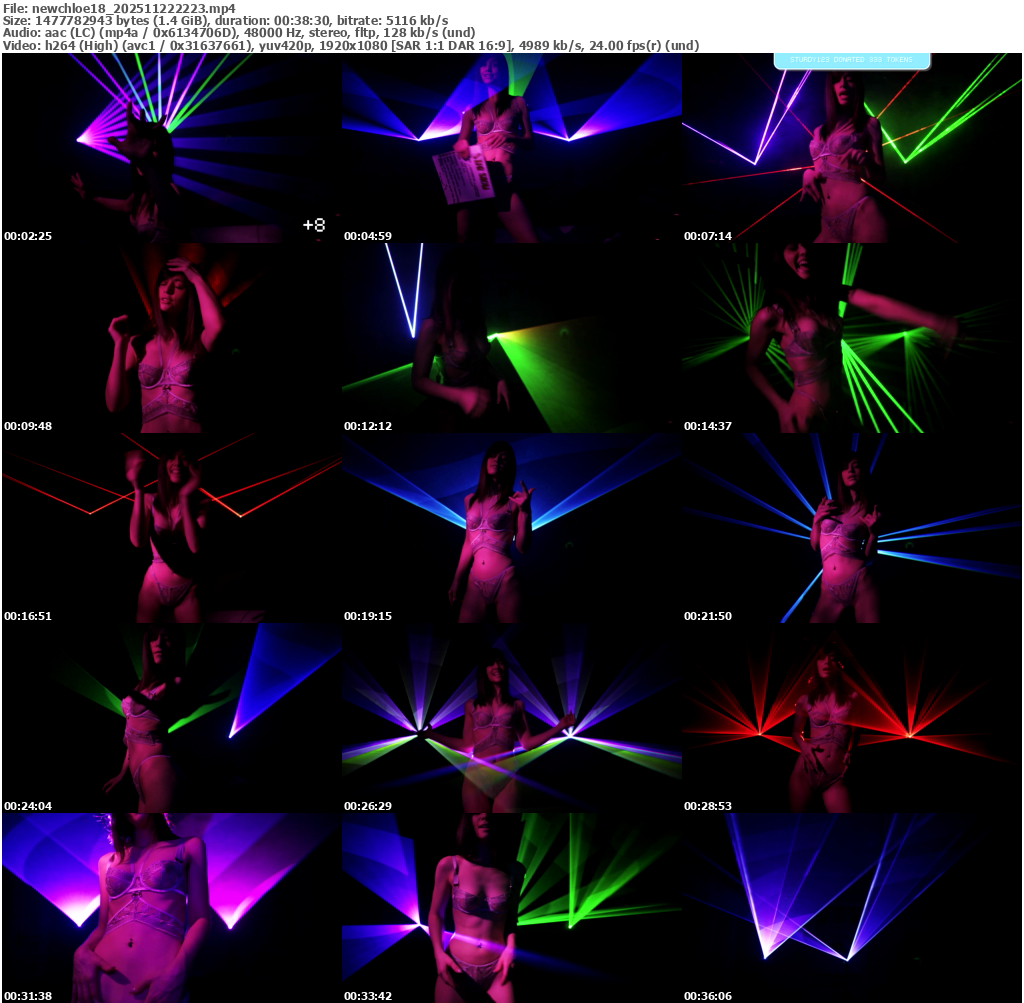Click the Video codec info line
This screenshot has width=1024, height=1003.
pyautogui.click(x=350, y=46)
